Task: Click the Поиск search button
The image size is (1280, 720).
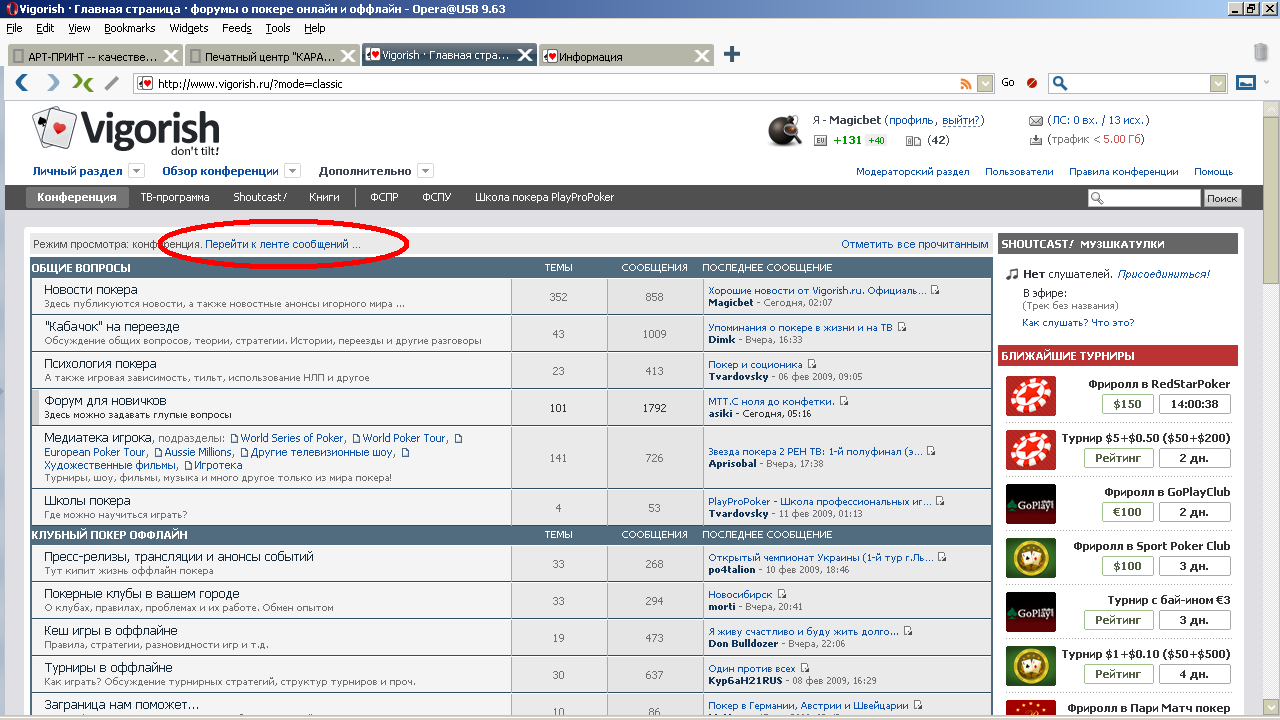Action: pyautogui.click(x=1222, y=198)
